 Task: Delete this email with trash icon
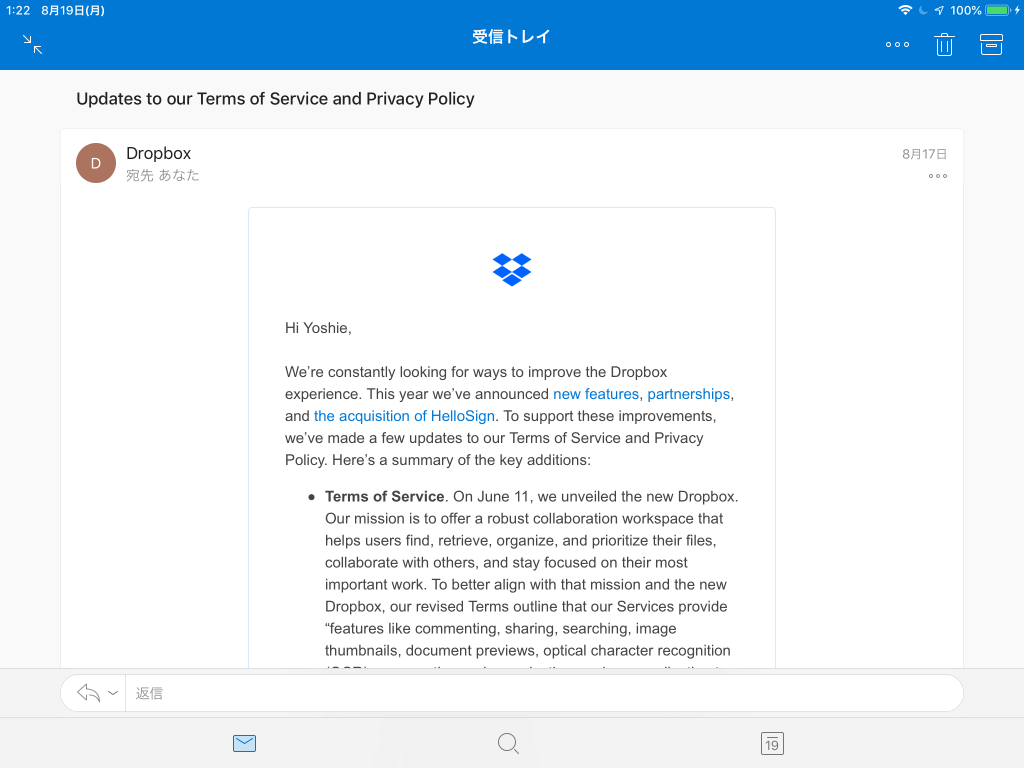pyautogui.click(x=944, y=44)
